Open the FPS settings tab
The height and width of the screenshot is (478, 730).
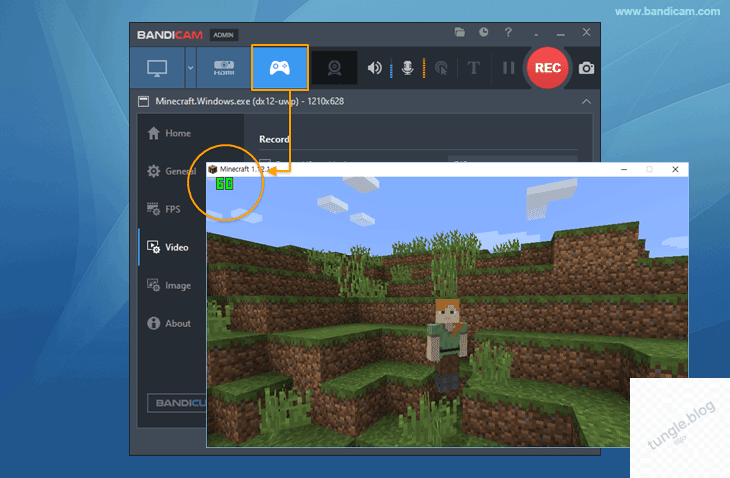[x=164, y=209]
